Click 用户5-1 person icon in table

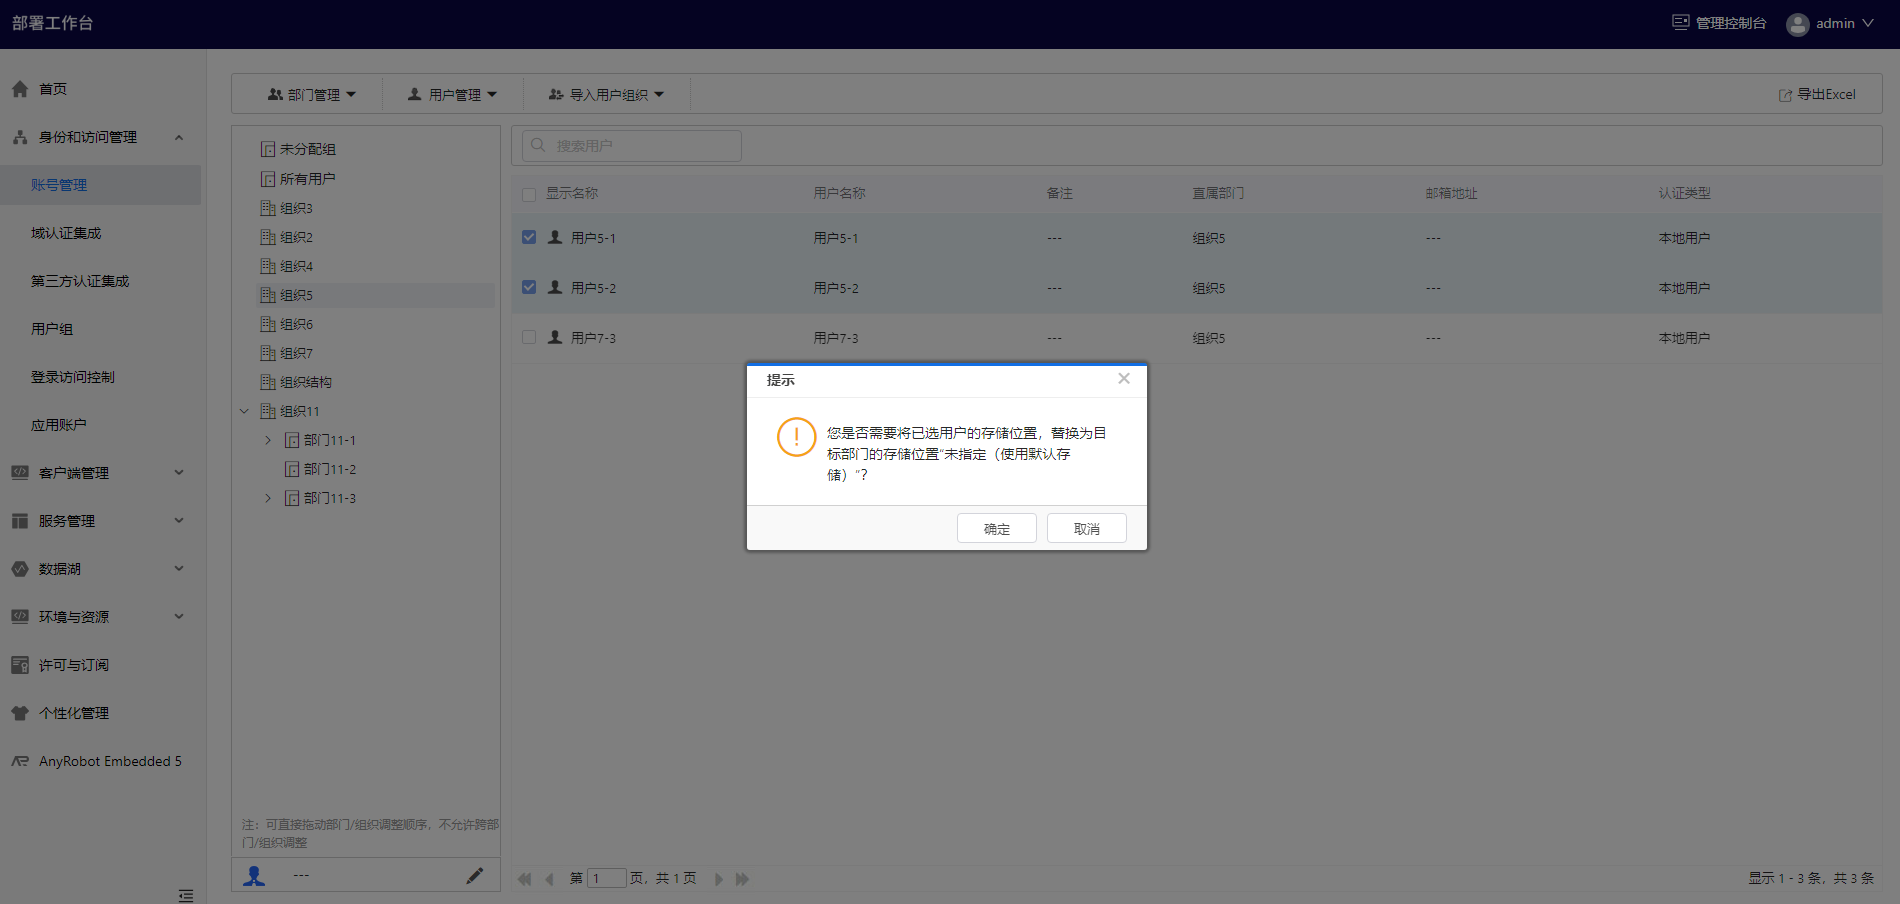(555, 237)
